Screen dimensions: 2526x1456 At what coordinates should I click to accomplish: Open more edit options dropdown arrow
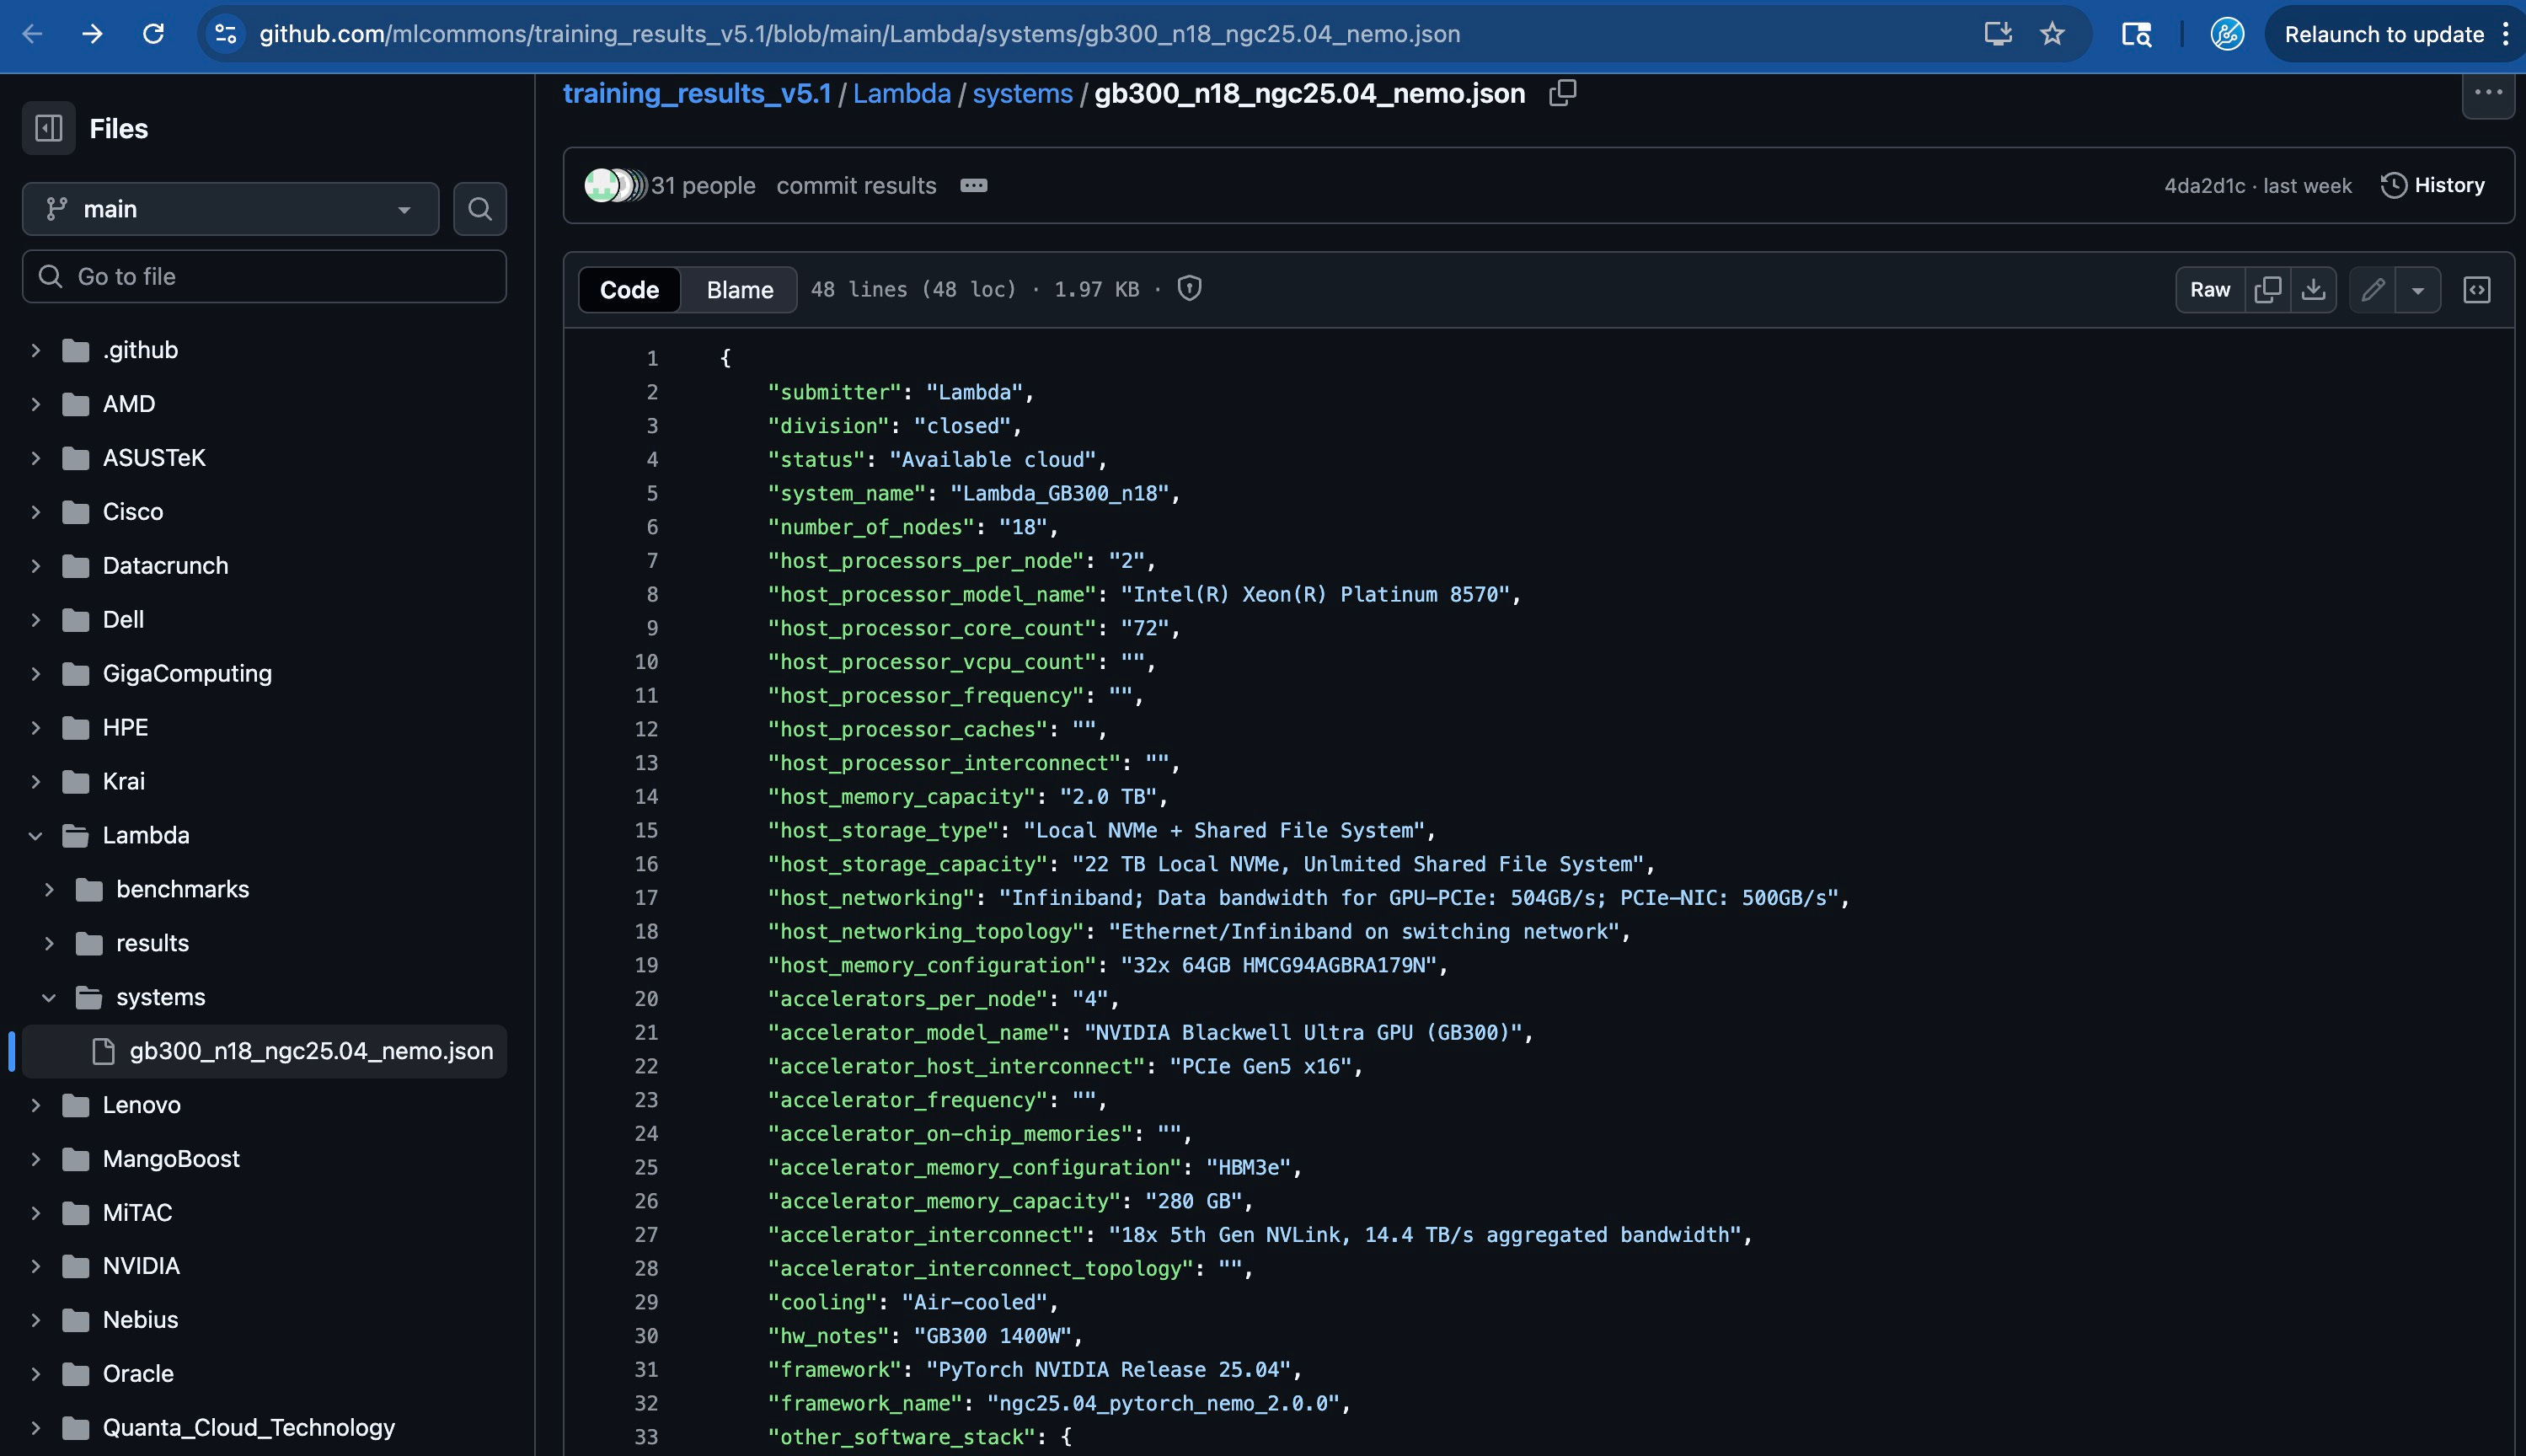(x=2418, y=290)
